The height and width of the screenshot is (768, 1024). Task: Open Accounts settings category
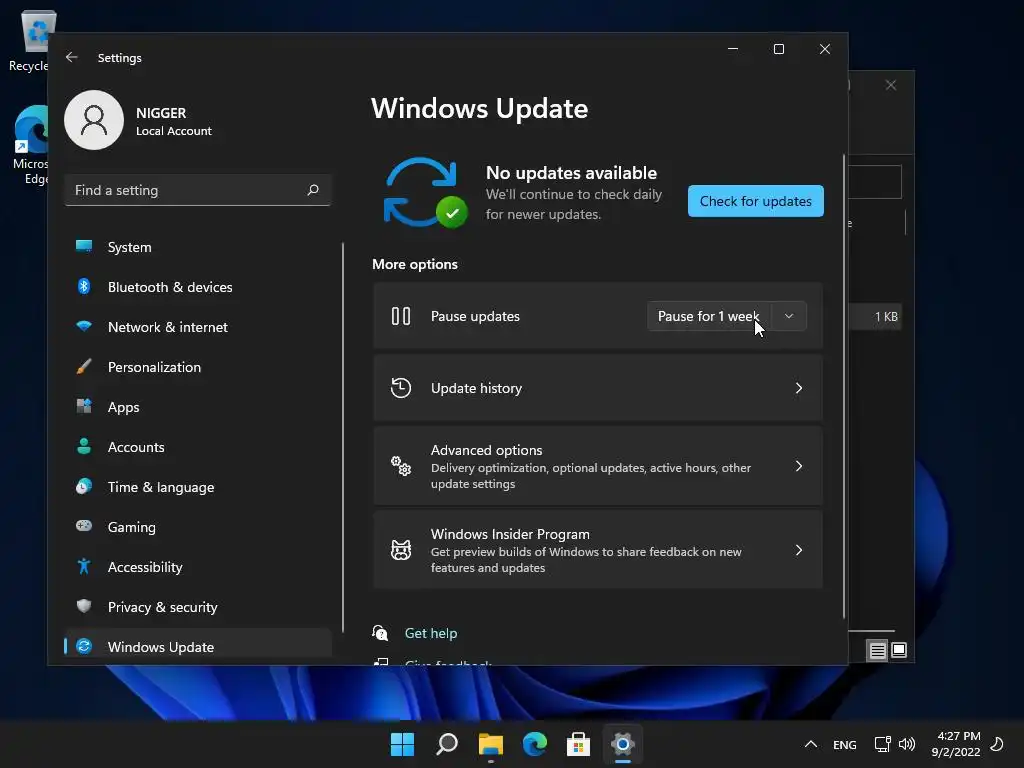[x=199, y=447]
